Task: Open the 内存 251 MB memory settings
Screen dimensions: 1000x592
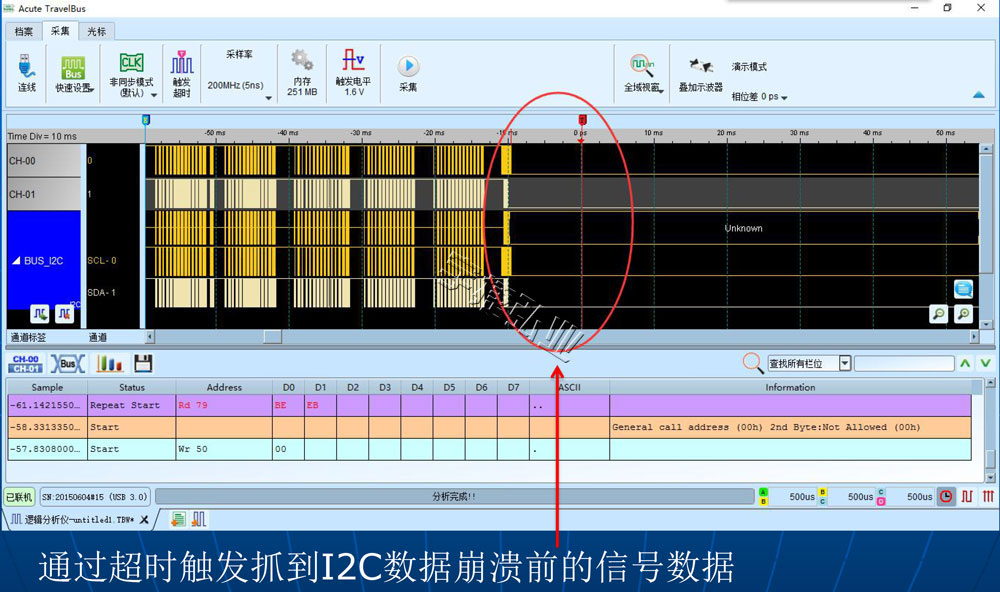Action: tap(302, 73)
